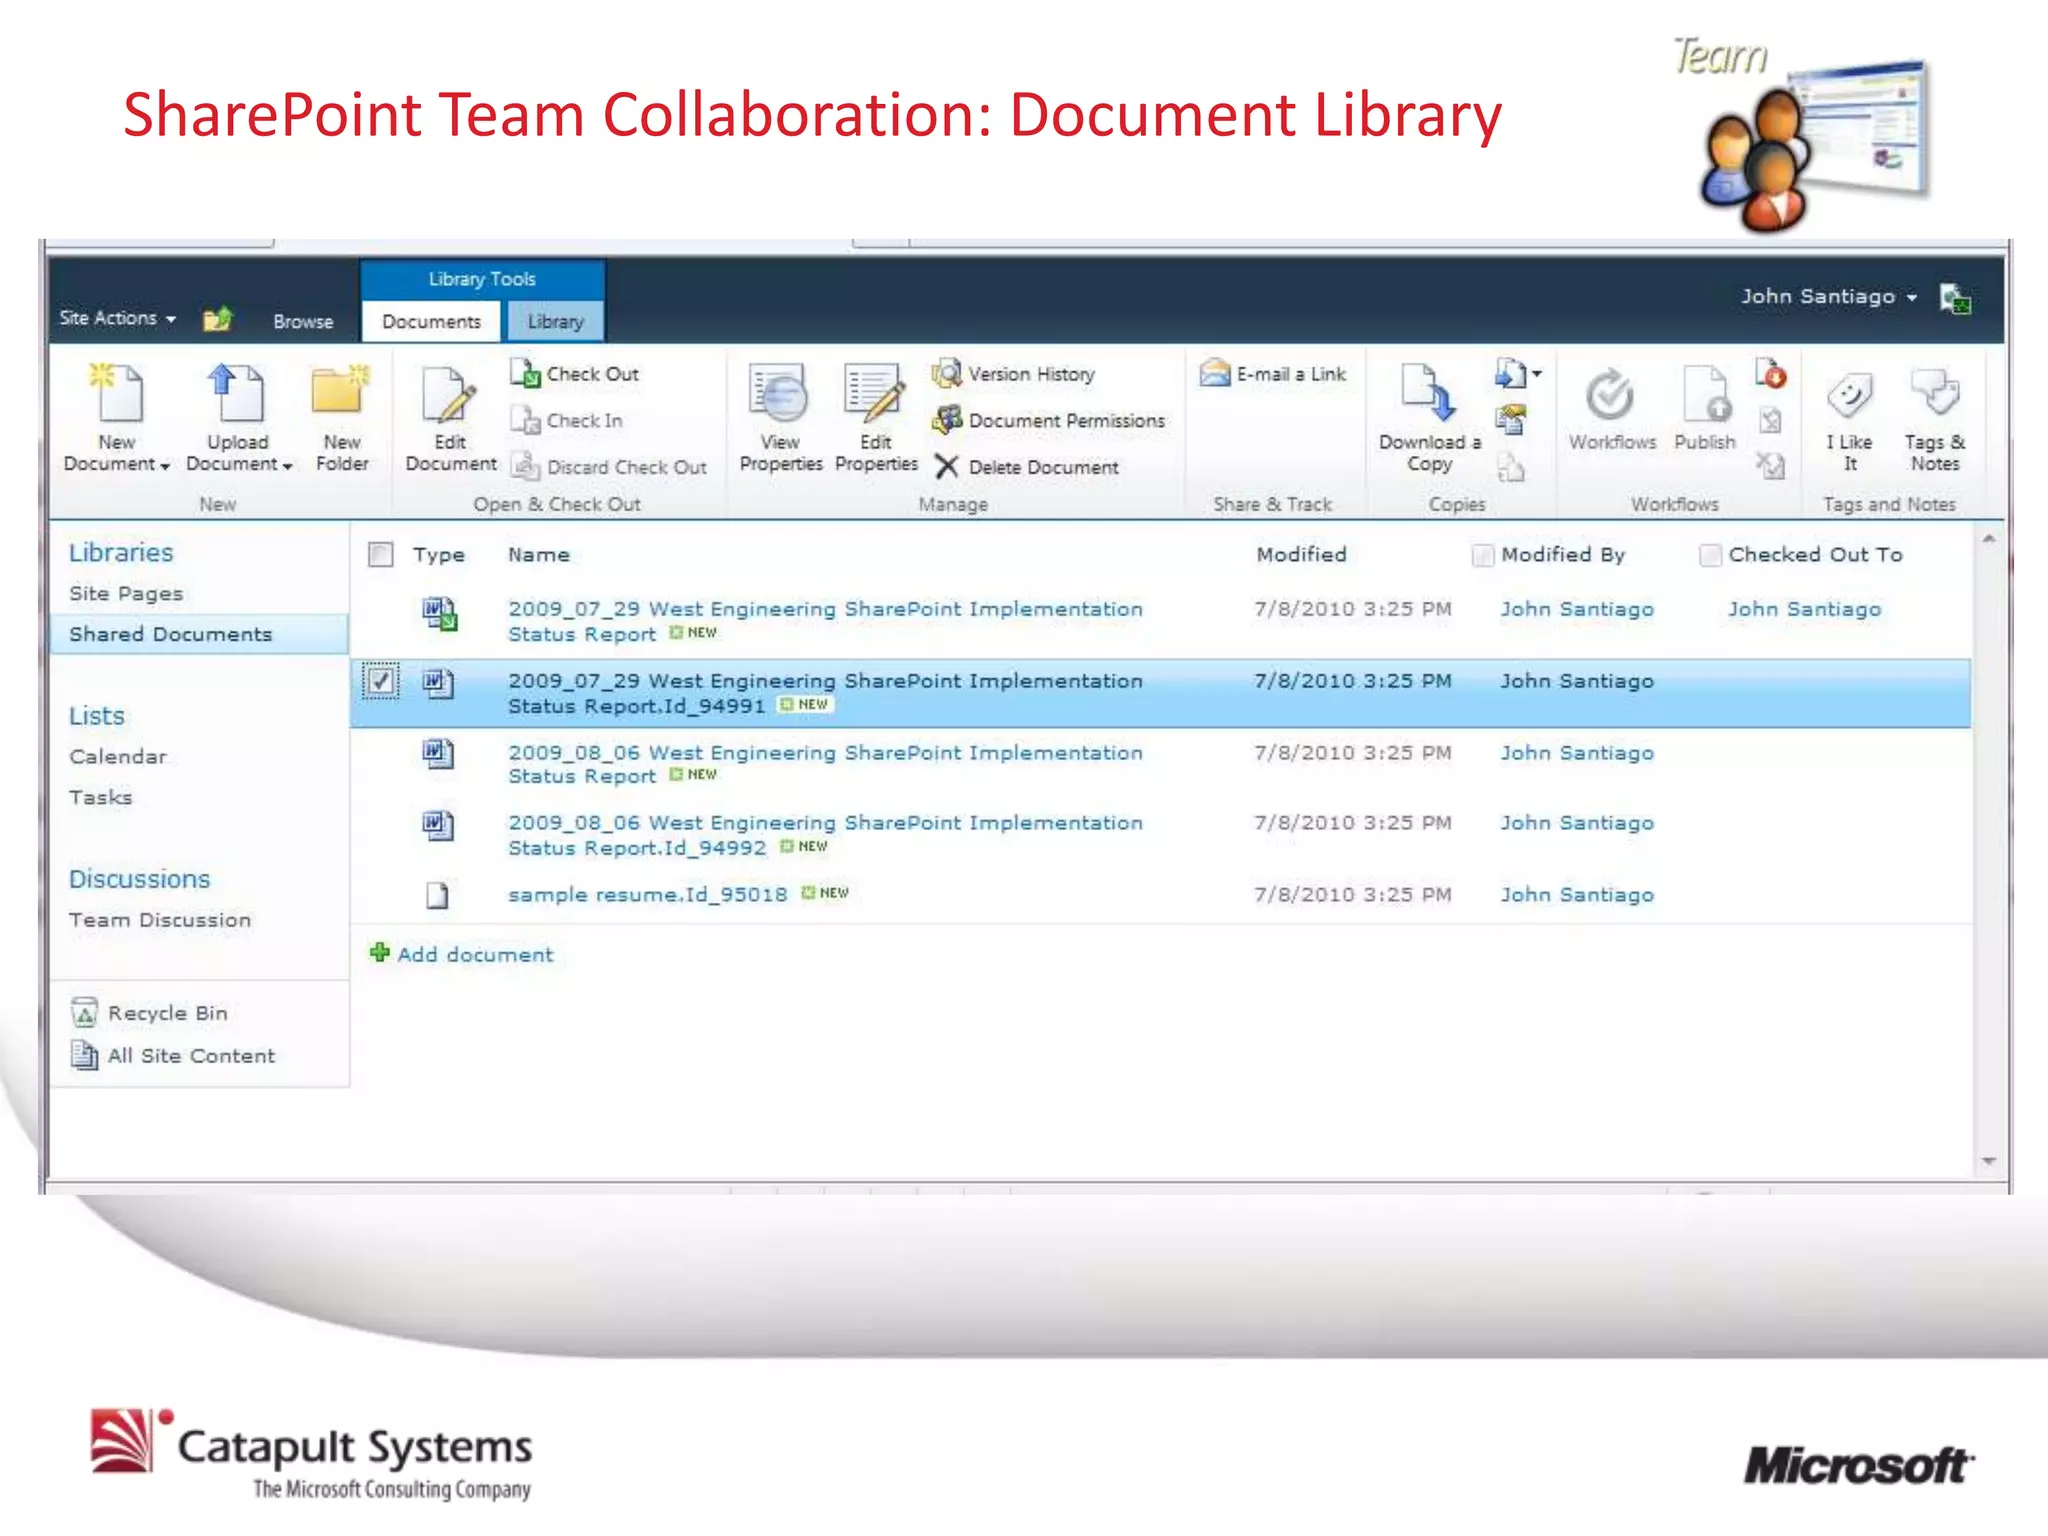Click Download a Copy
Viewport: 2048px width, 1536px height.
click(1429, 419)
